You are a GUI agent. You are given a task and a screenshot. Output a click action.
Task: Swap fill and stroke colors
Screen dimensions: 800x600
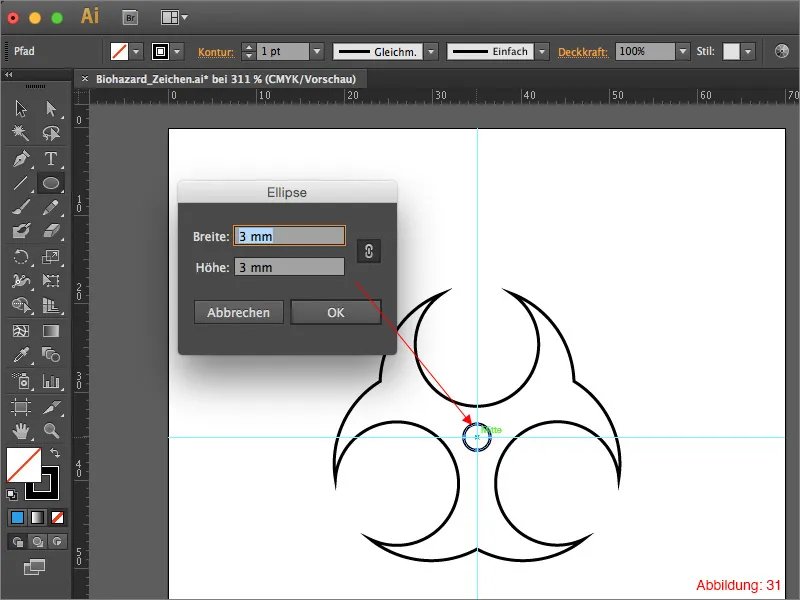(55, 453)
